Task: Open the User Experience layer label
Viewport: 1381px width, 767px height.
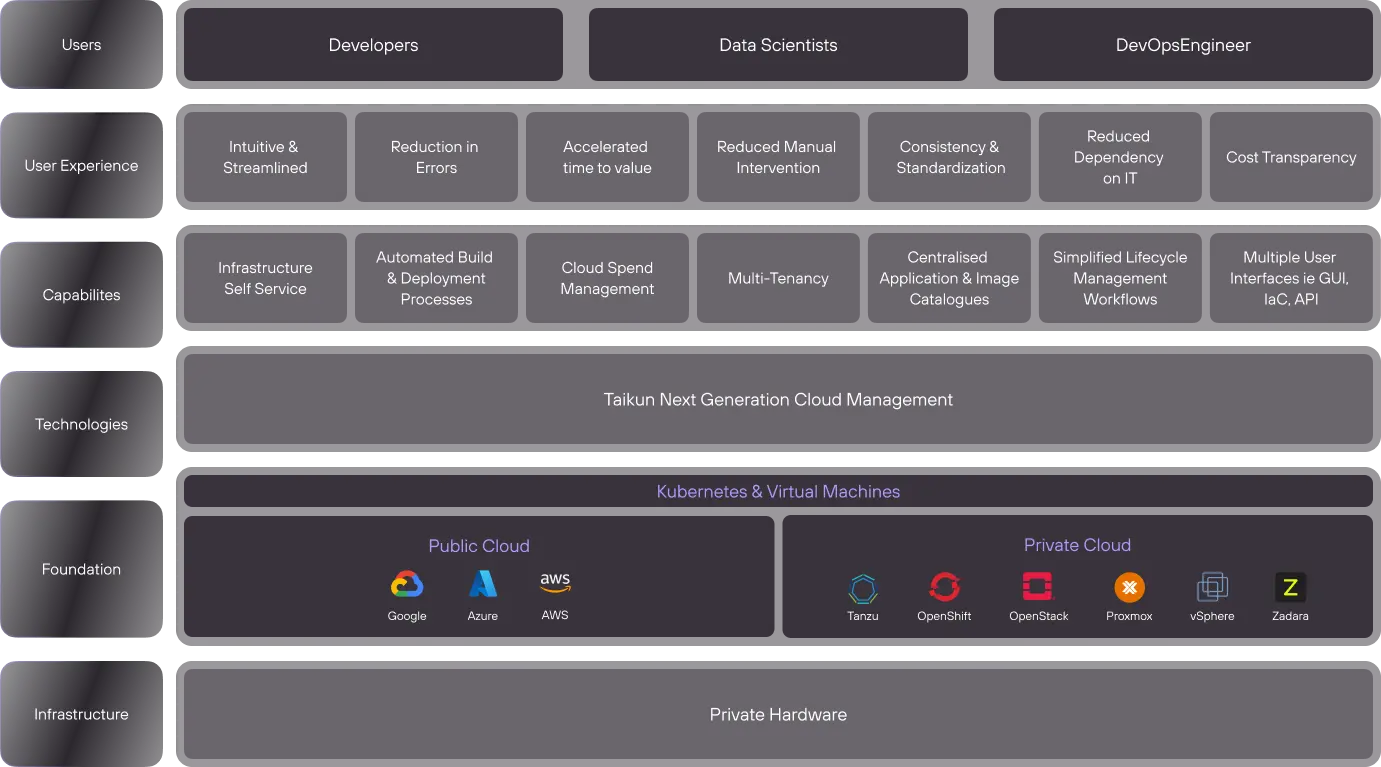Action: point(81,166)
